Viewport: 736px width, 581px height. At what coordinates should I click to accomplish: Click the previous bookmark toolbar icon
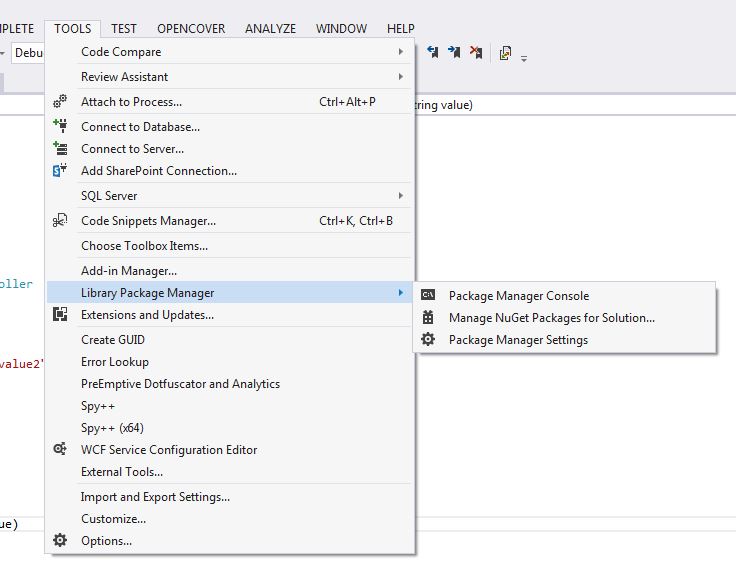(433, 52)
